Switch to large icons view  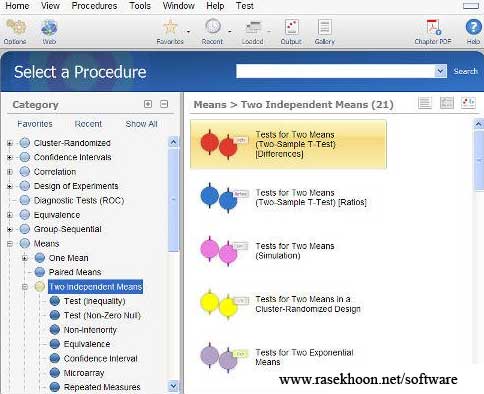pyautogui.click(x=468, y=103)
